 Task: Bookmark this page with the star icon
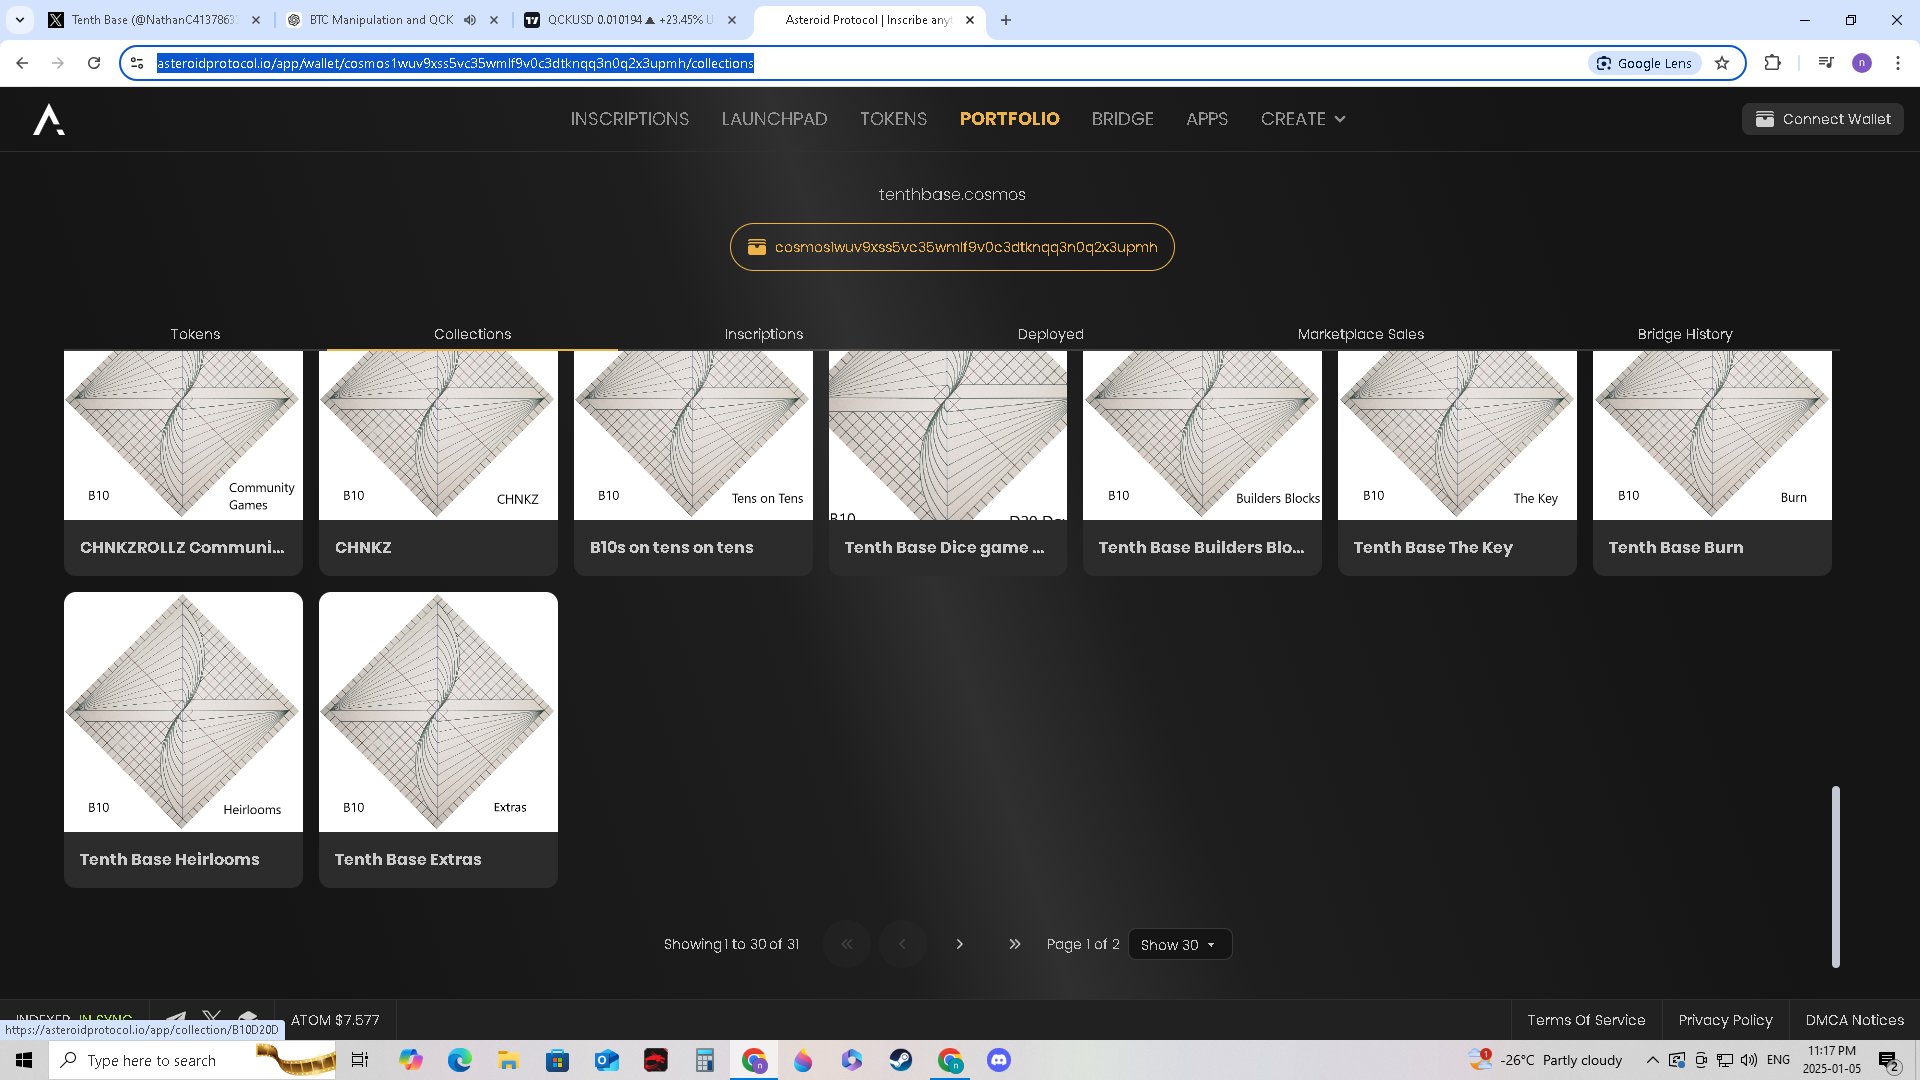point(1722,63)
